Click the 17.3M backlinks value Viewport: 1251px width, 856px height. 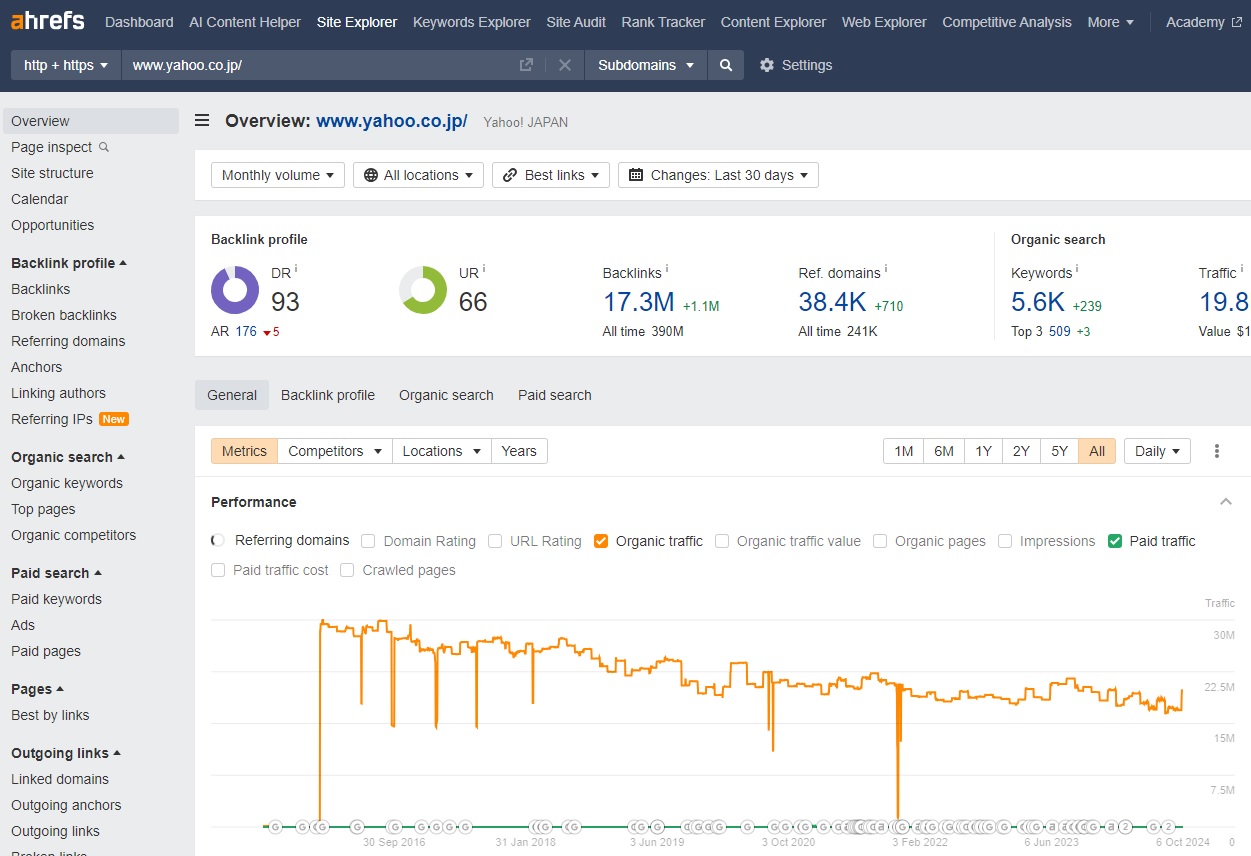tap(639, 301)
